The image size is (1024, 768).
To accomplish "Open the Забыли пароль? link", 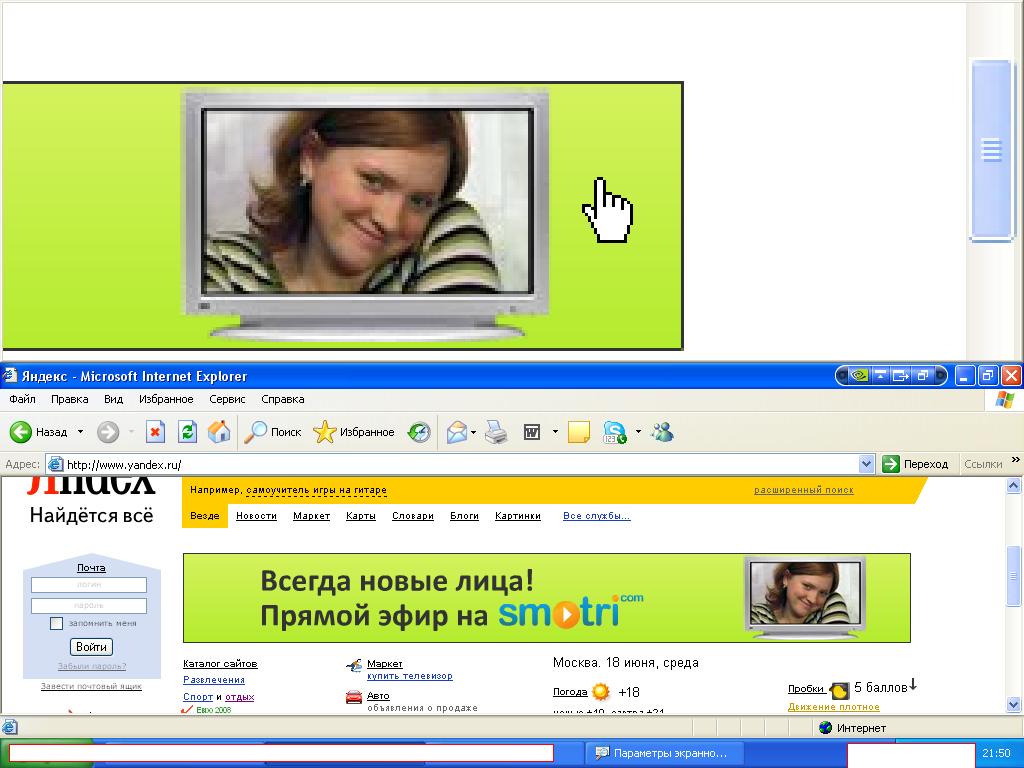I will coord(91,667).
